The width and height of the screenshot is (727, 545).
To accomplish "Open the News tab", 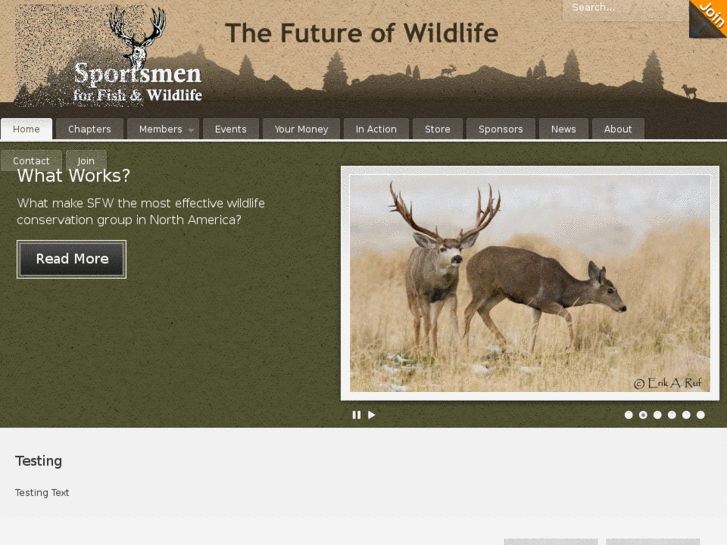I will 563,129.
